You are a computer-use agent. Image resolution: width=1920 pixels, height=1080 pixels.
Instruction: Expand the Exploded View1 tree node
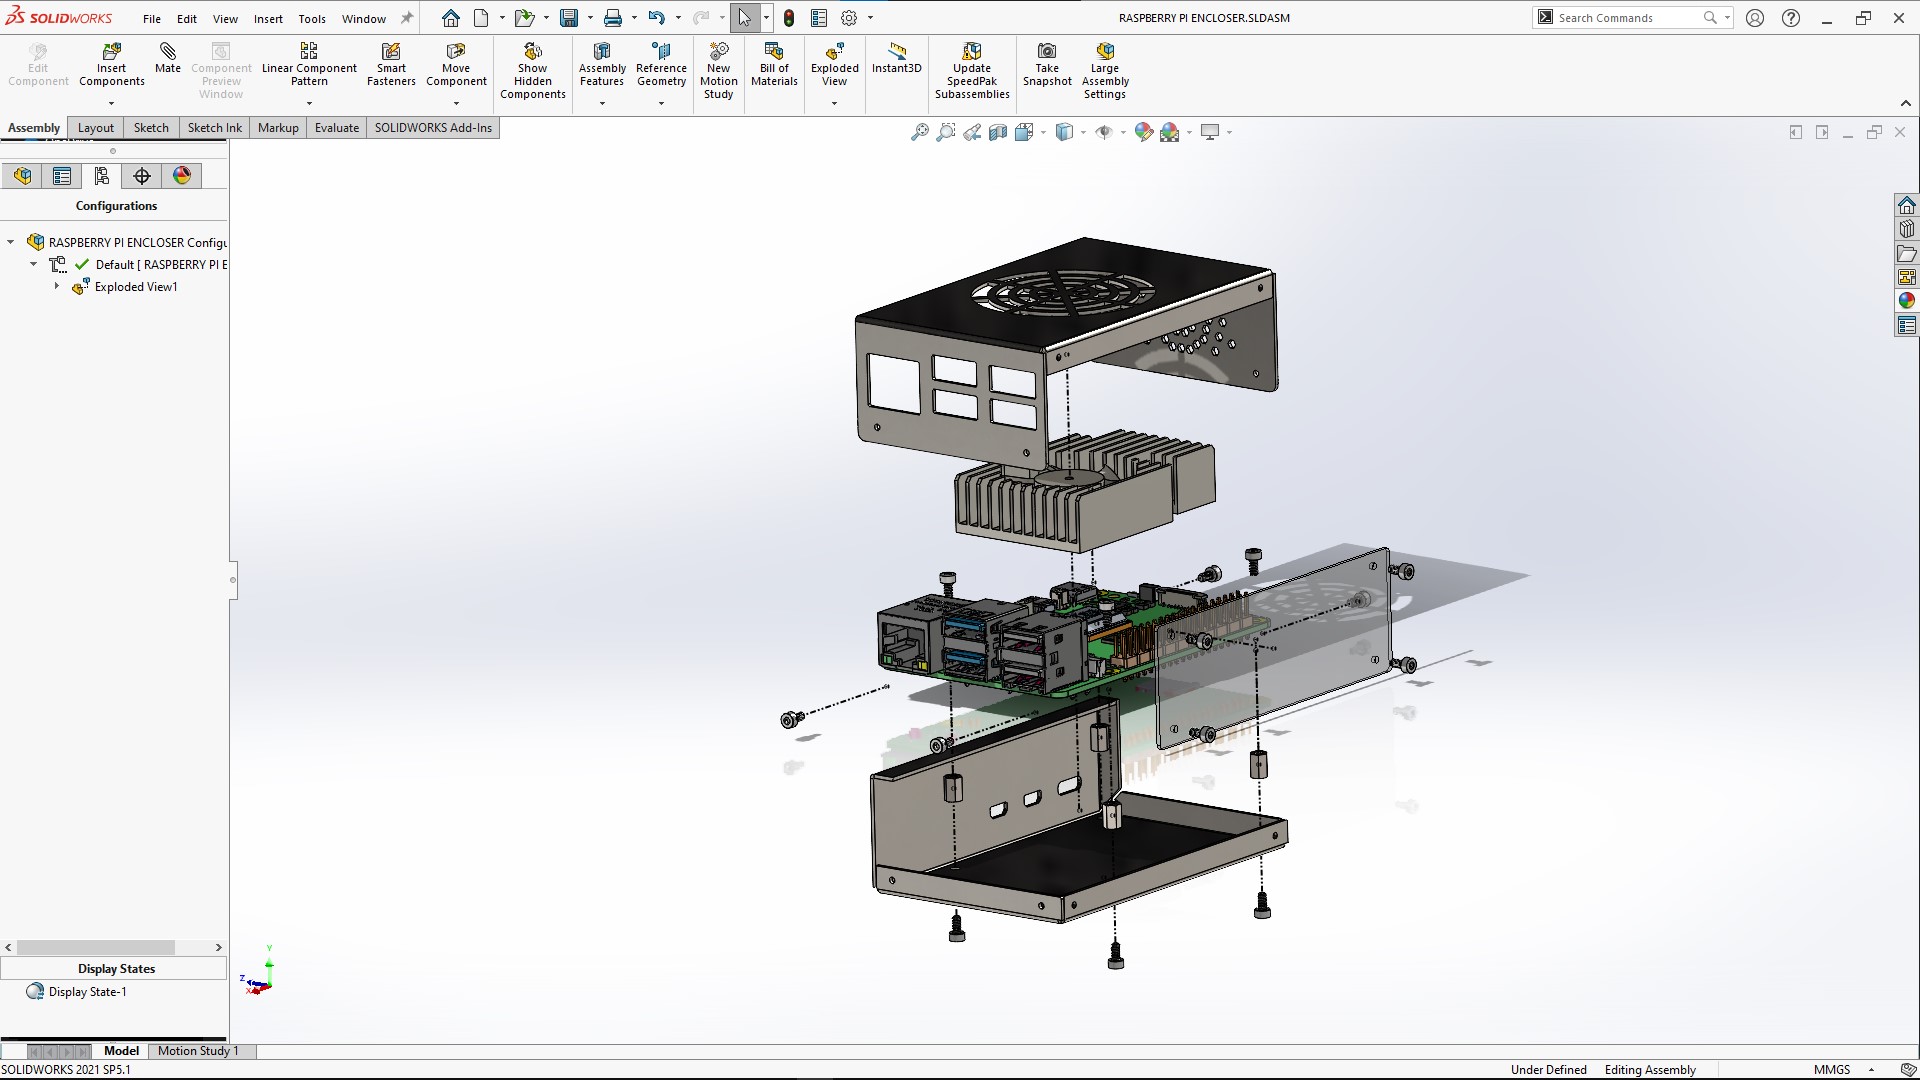57,287
